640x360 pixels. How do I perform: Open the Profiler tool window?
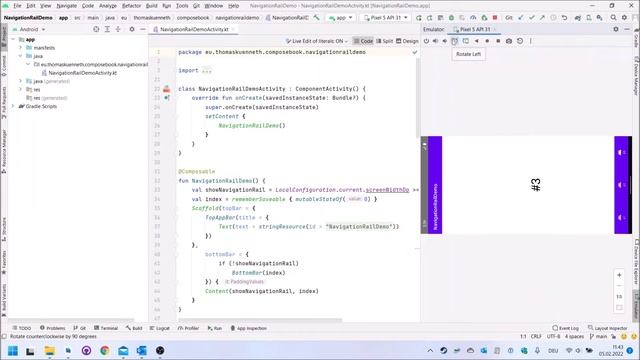coord(189,328)
